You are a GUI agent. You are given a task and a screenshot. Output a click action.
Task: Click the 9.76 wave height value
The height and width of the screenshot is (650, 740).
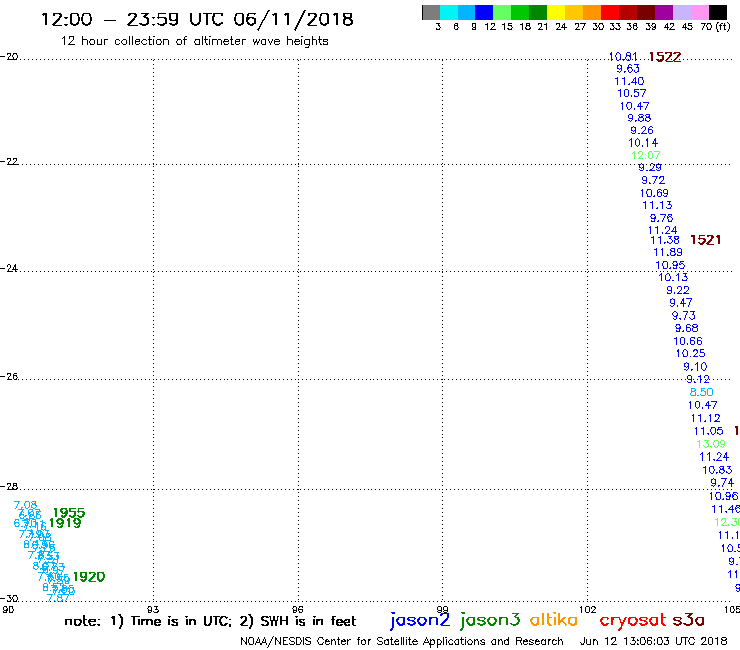click(x=661, y=218)
